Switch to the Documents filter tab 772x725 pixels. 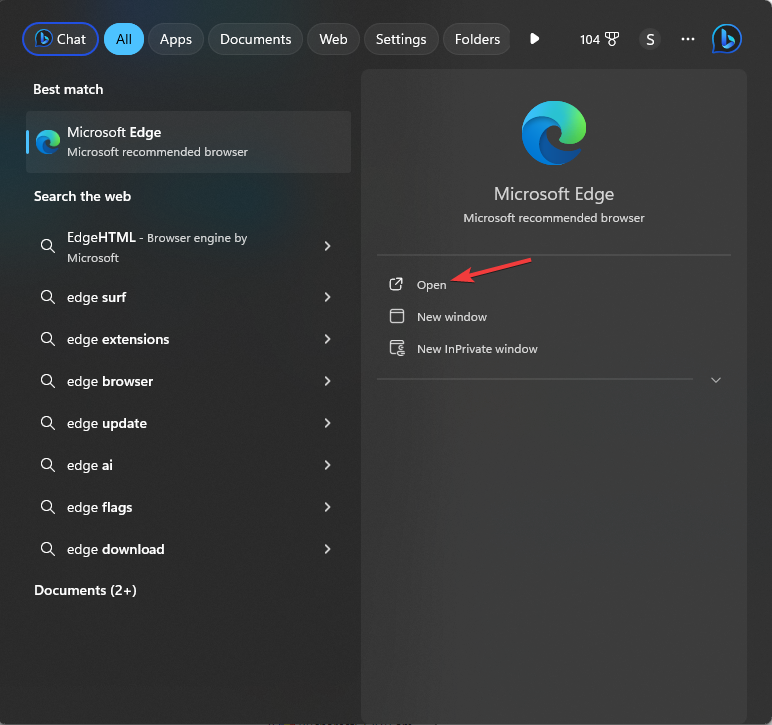click(255, 39)
